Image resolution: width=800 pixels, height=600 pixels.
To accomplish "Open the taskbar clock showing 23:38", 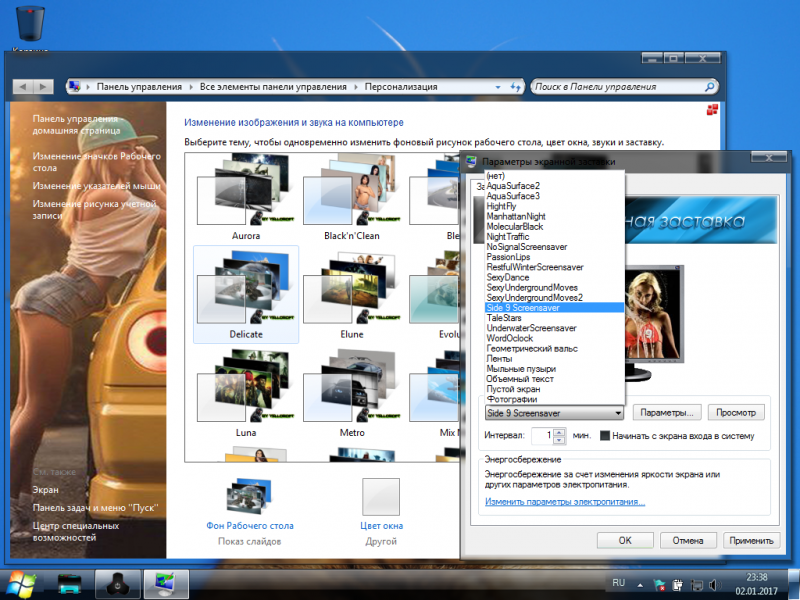I will coord(757,585).
